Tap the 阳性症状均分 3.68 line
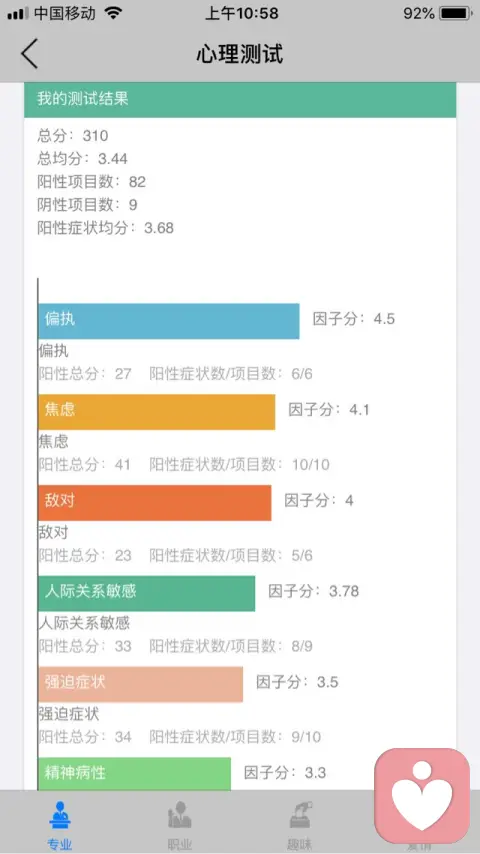This screenshot has height=854, width=480. (x=105, y=228)
